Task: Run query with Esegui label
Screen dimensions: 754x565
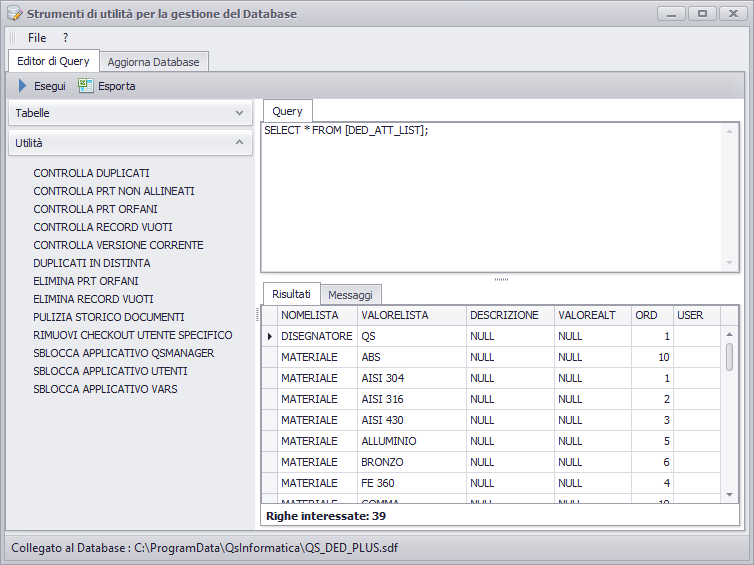Action: coord(50,86)
